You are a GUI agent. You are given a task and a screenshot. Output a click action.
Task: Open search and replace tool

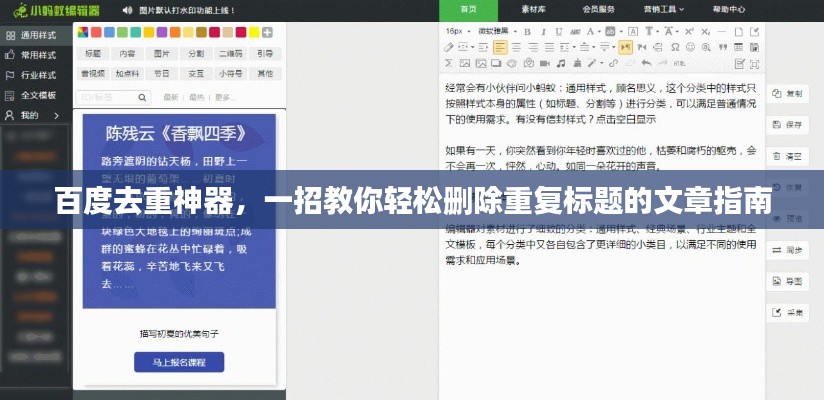coord(706,47)
